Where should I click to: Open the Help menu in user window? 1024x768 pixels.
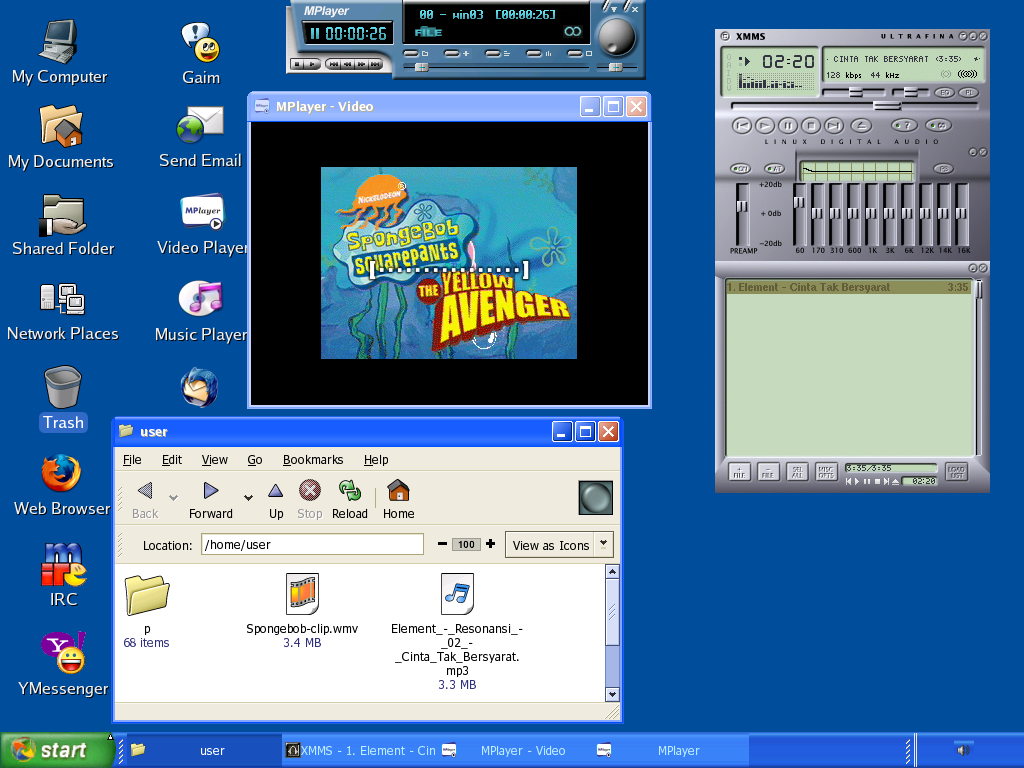(x=376, y=460)
